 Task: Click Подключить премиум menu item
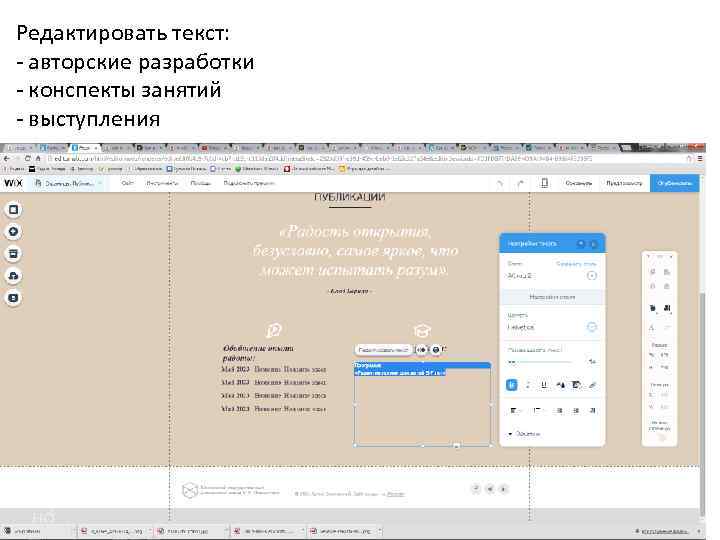pos(249,183)
